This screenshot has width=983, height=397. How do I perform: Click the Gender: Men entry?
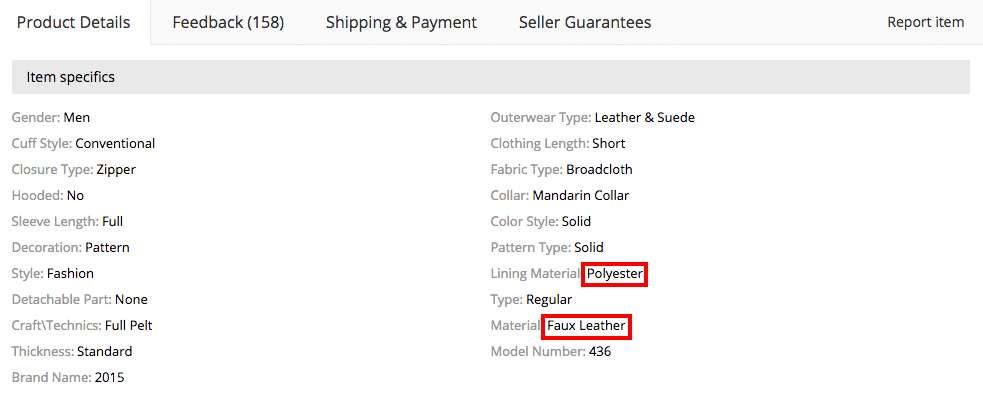(x=51, y=117)
